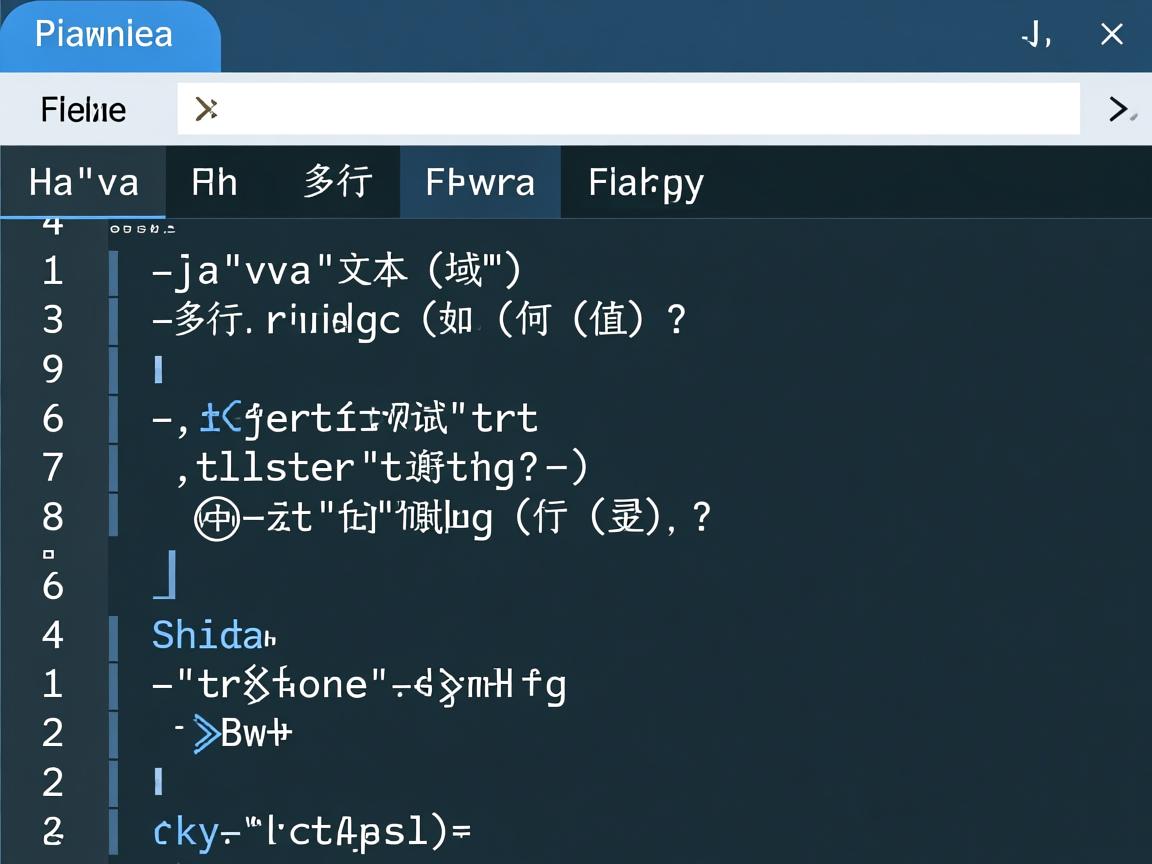1152x864 pixels.
Task: Open the Rh tab
Action: pyautogui.click(x=214, y=183)
